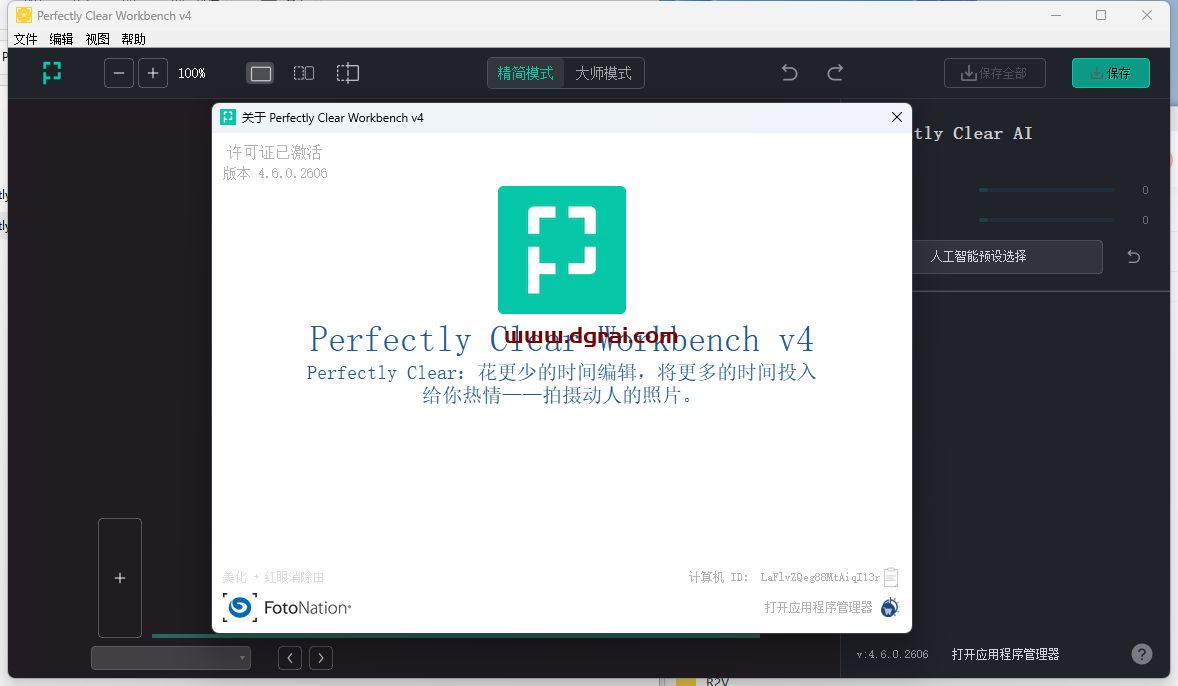Click the Perfectly Clear Workbench v4 heading
Image resolution: width=1178 pixels, height=686 pixels.
tap(562, 340)
